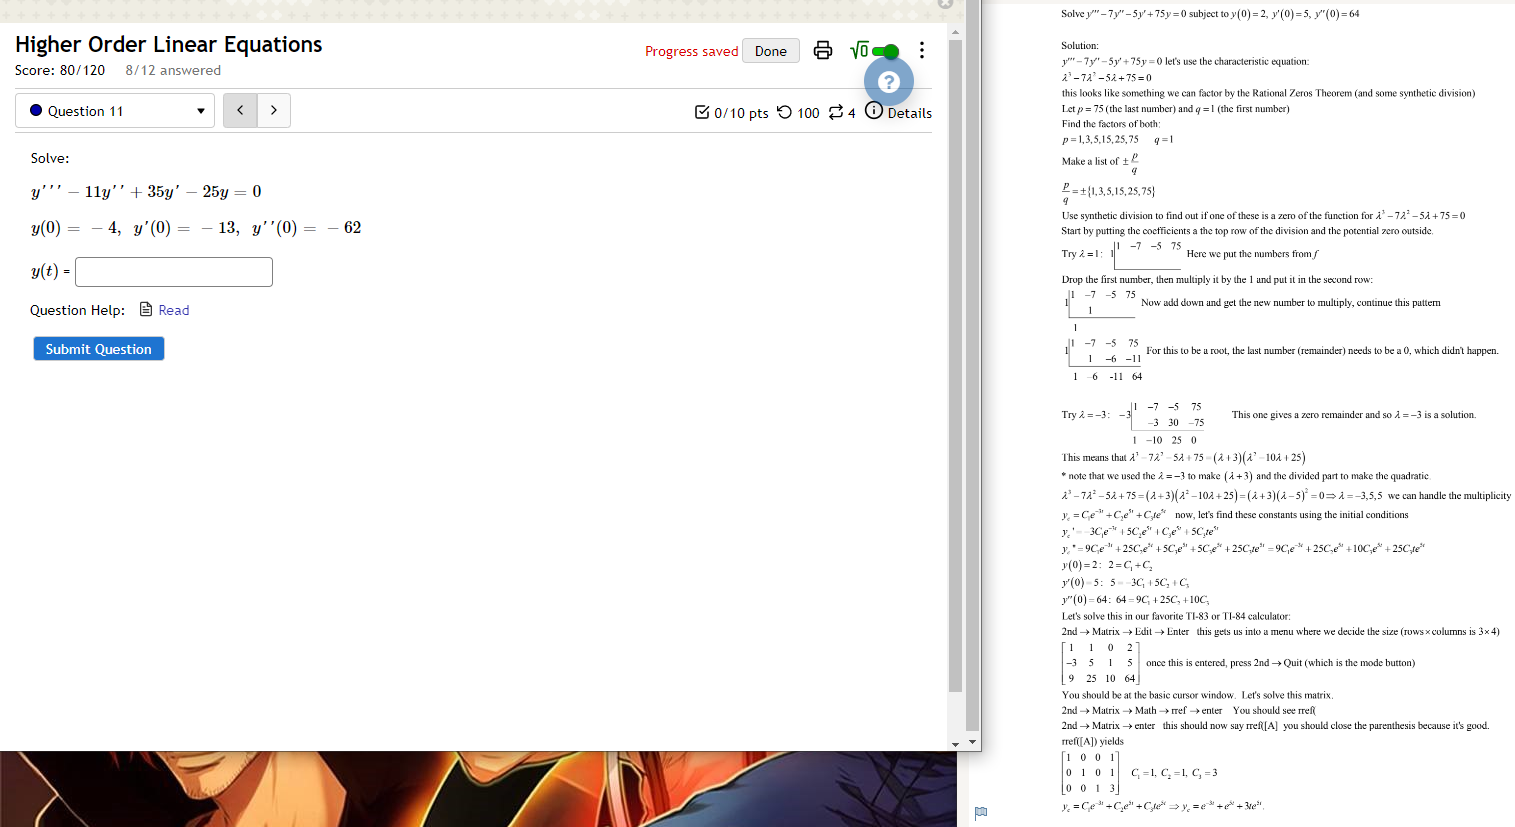Image resolution: width=1515 pixels, height=827 pixels.
Task: Click the 'Question Help:' label
Action: click(x=78, y=310)
